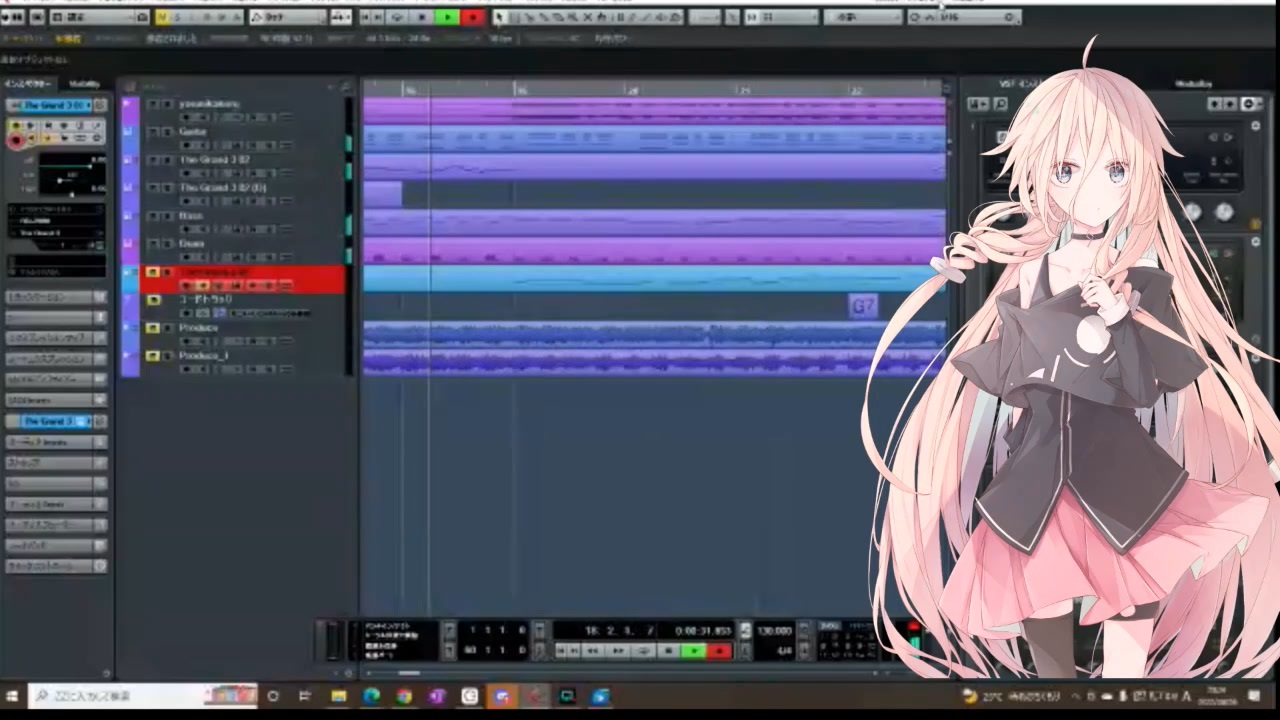Click the red Record button in transport panel

click(x=719, y=651)
